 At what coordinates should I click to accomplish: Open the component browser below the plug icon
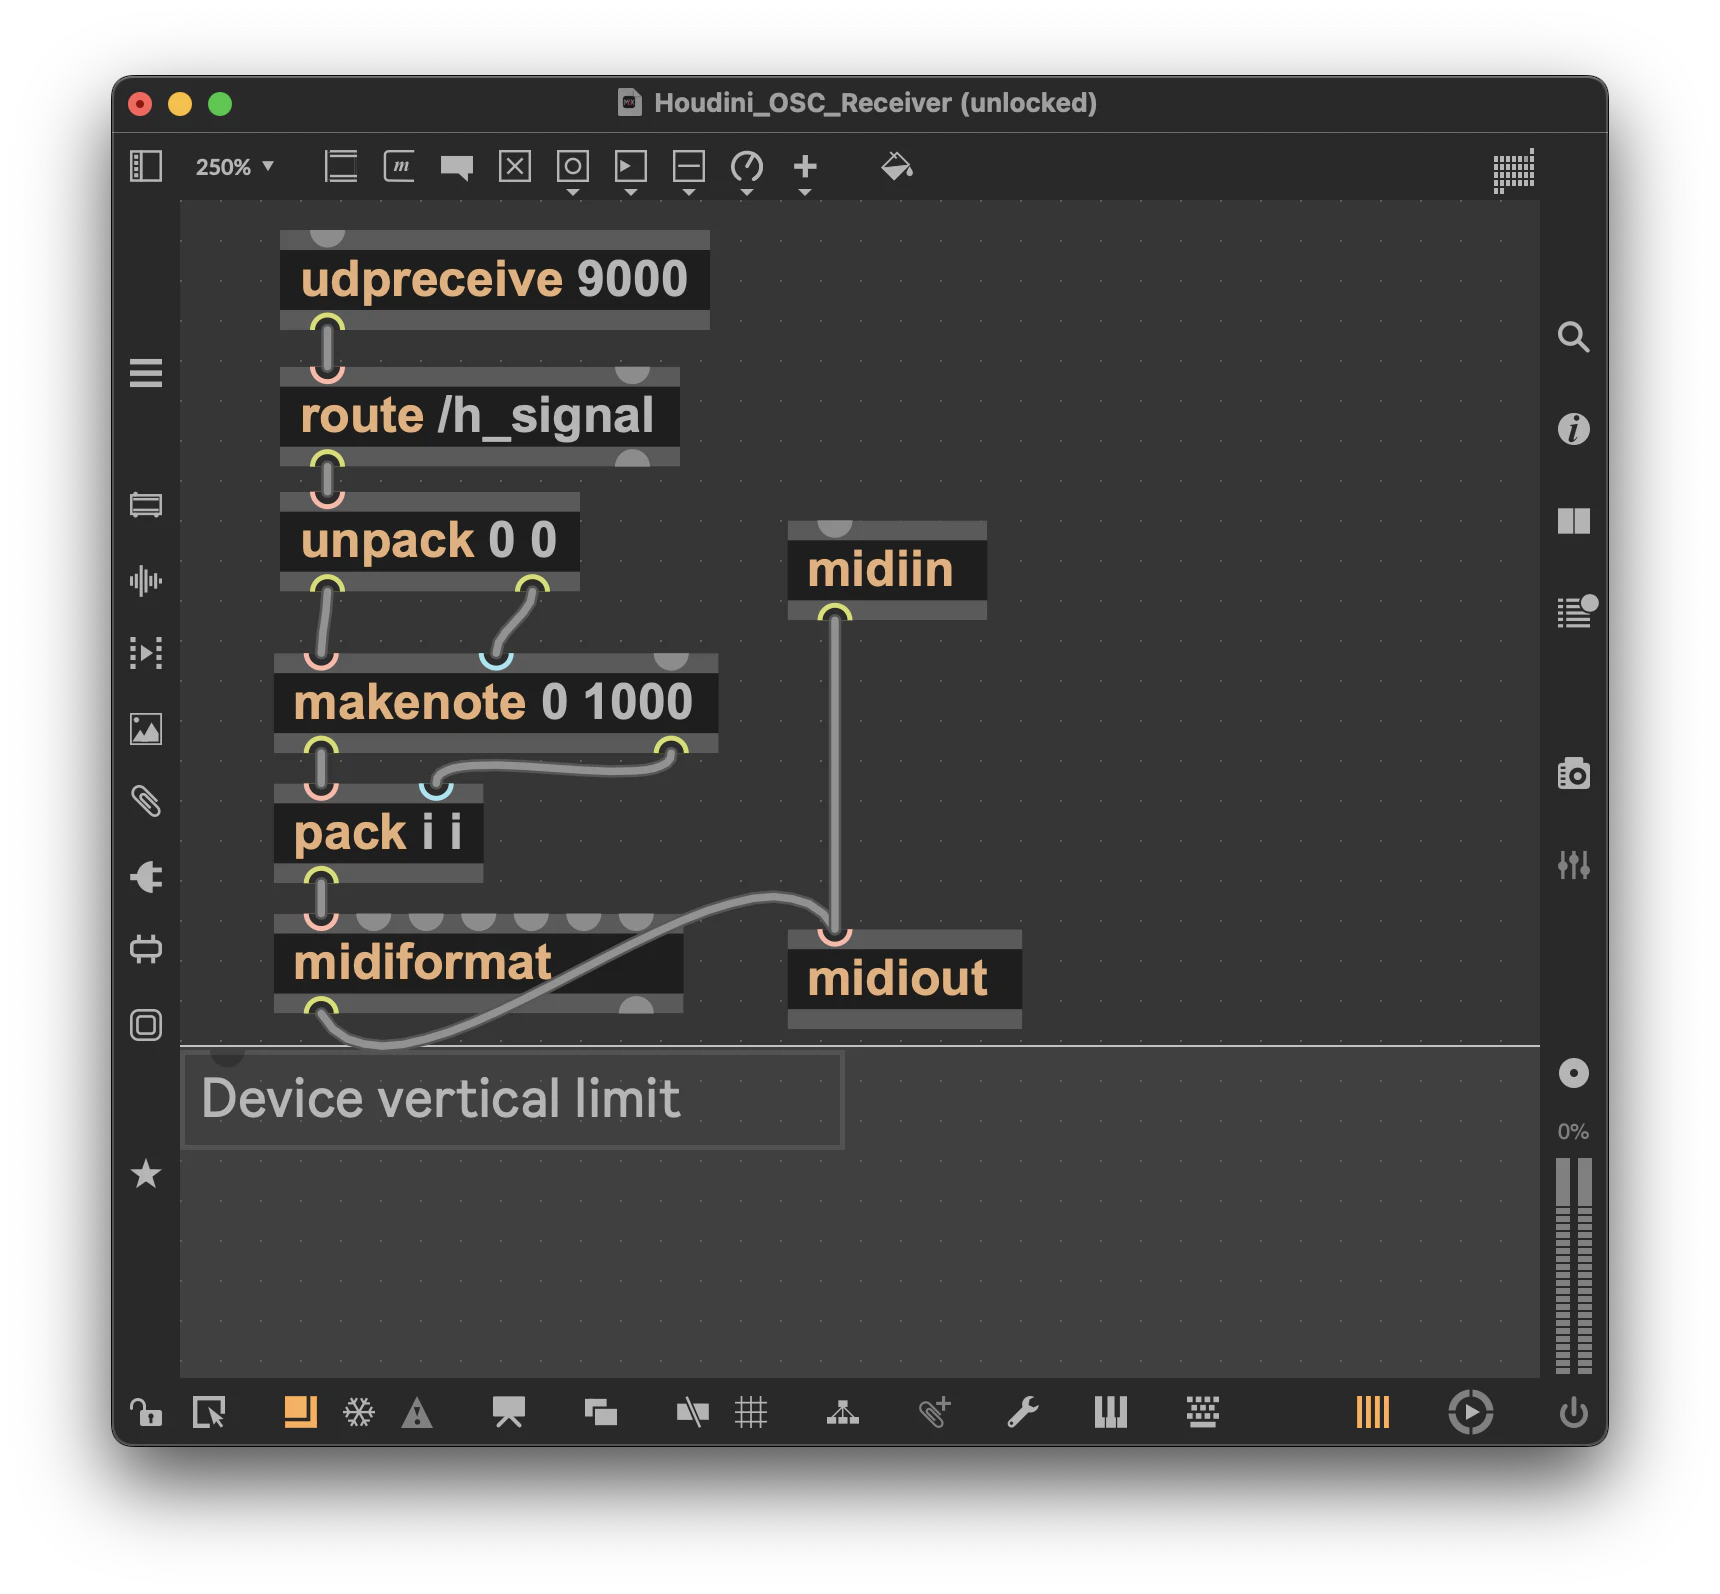(x=146, y=949)
